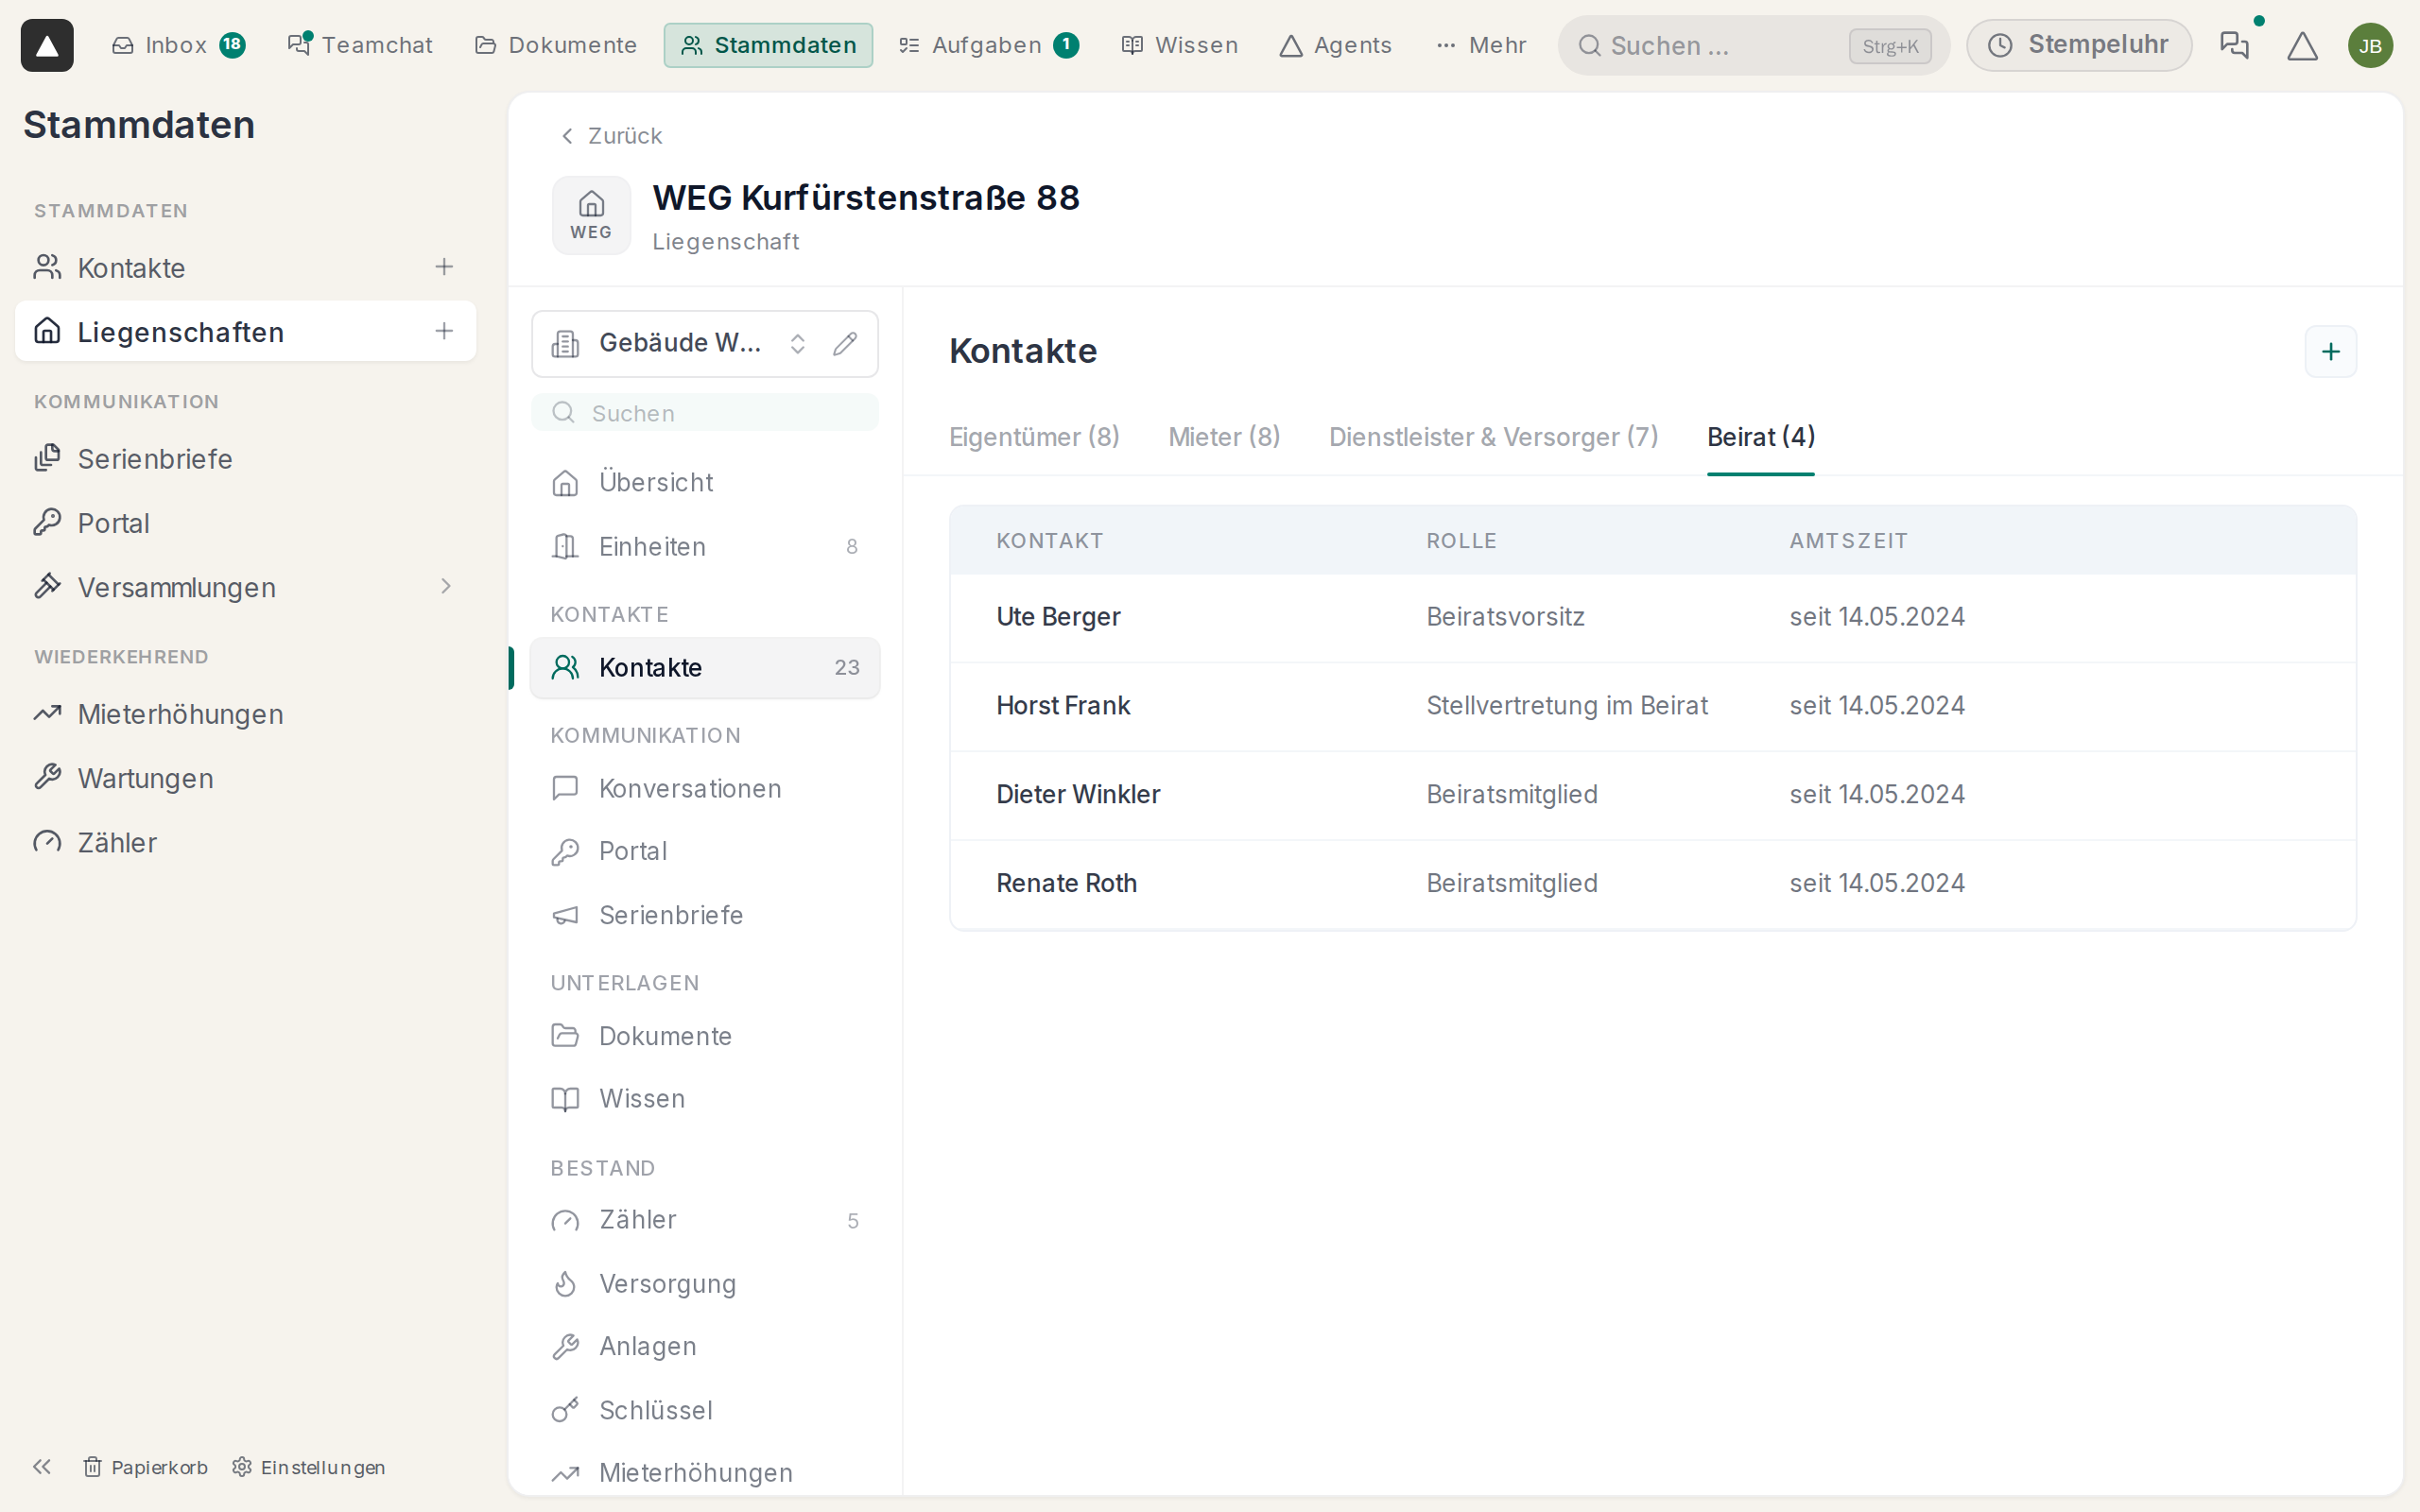Open Einheiten in property sidebar
This screenshot has width=2420, height=1512.
705,546
